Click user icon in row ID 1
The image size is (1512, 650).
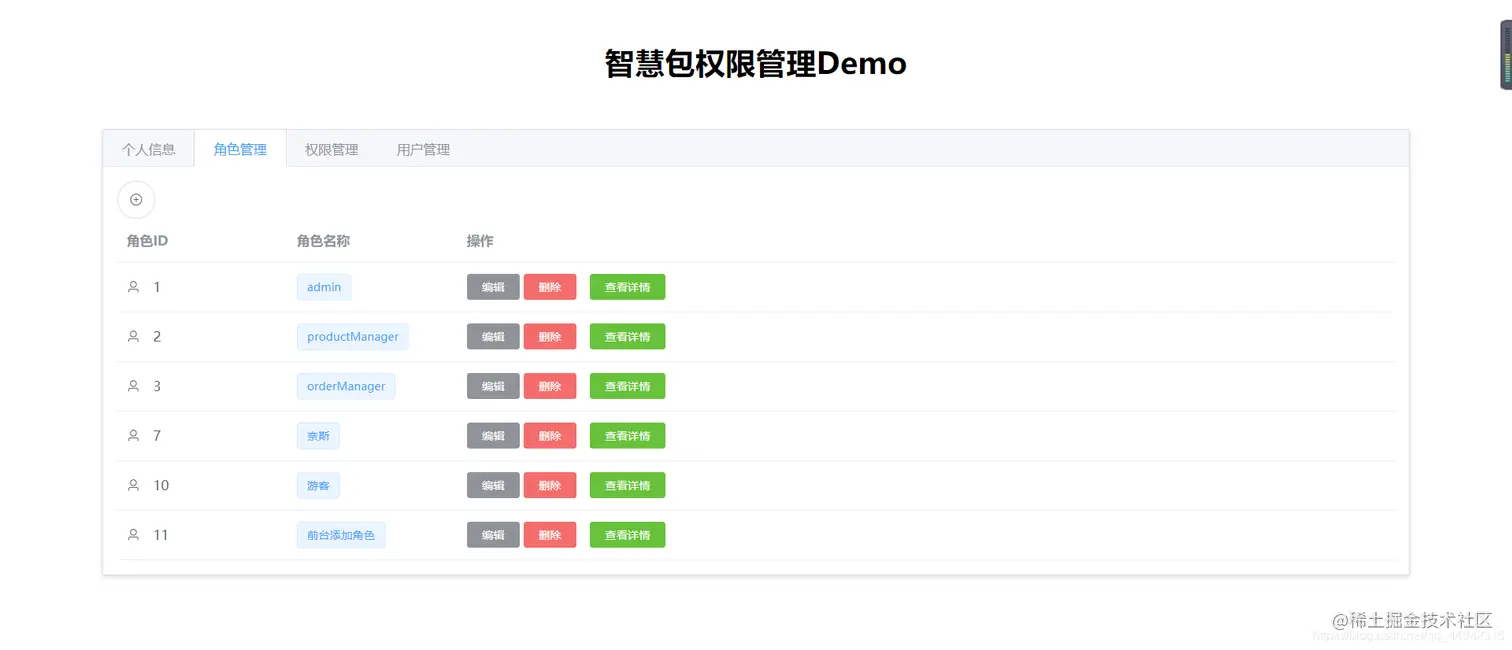pos(133,287)
